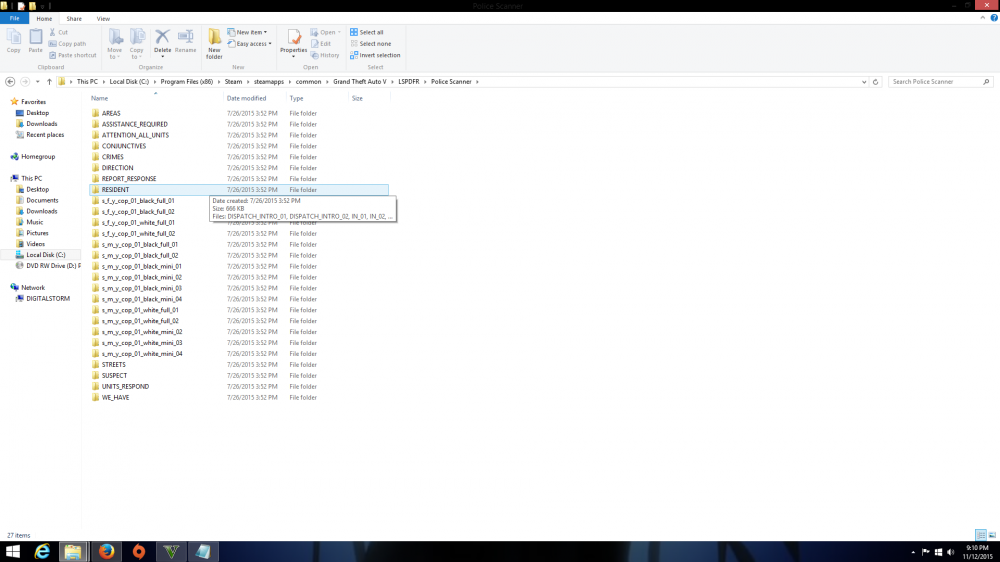Click steamapps in the address breadcrumb
The height and width of the screenshot is (562, 1000).
click(268, 82)
